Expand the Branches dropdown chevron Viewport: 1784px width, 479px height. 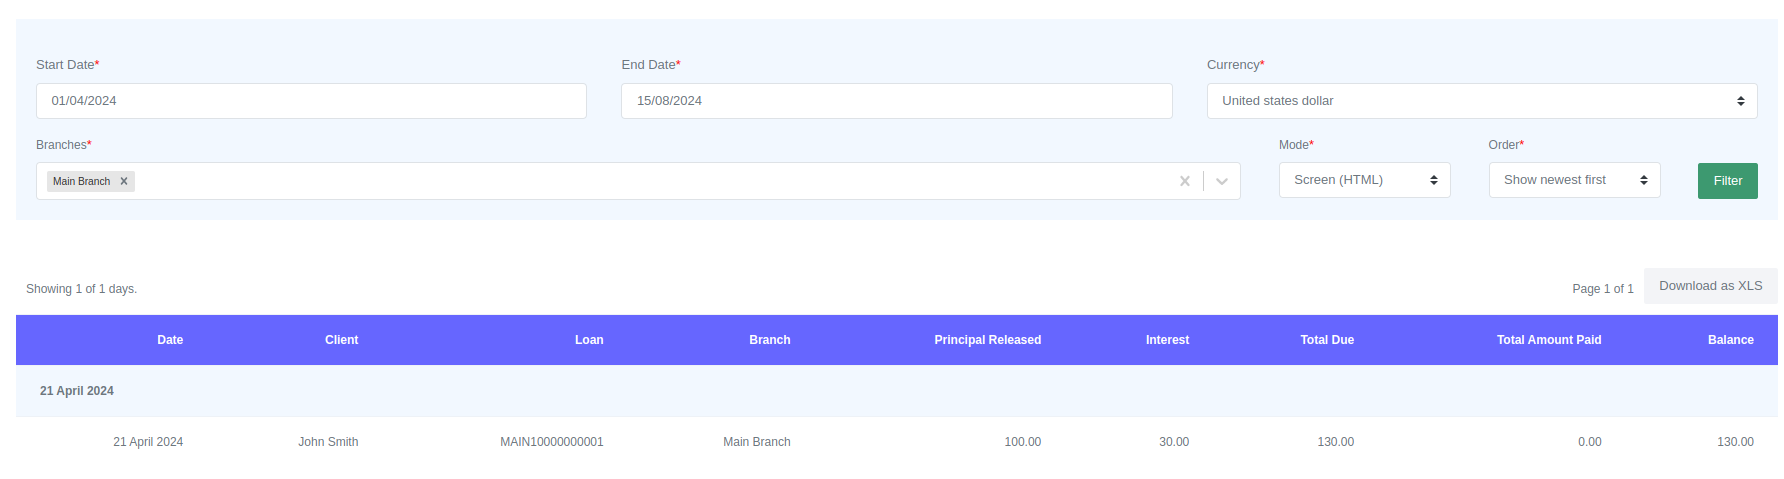[1221, 182]
